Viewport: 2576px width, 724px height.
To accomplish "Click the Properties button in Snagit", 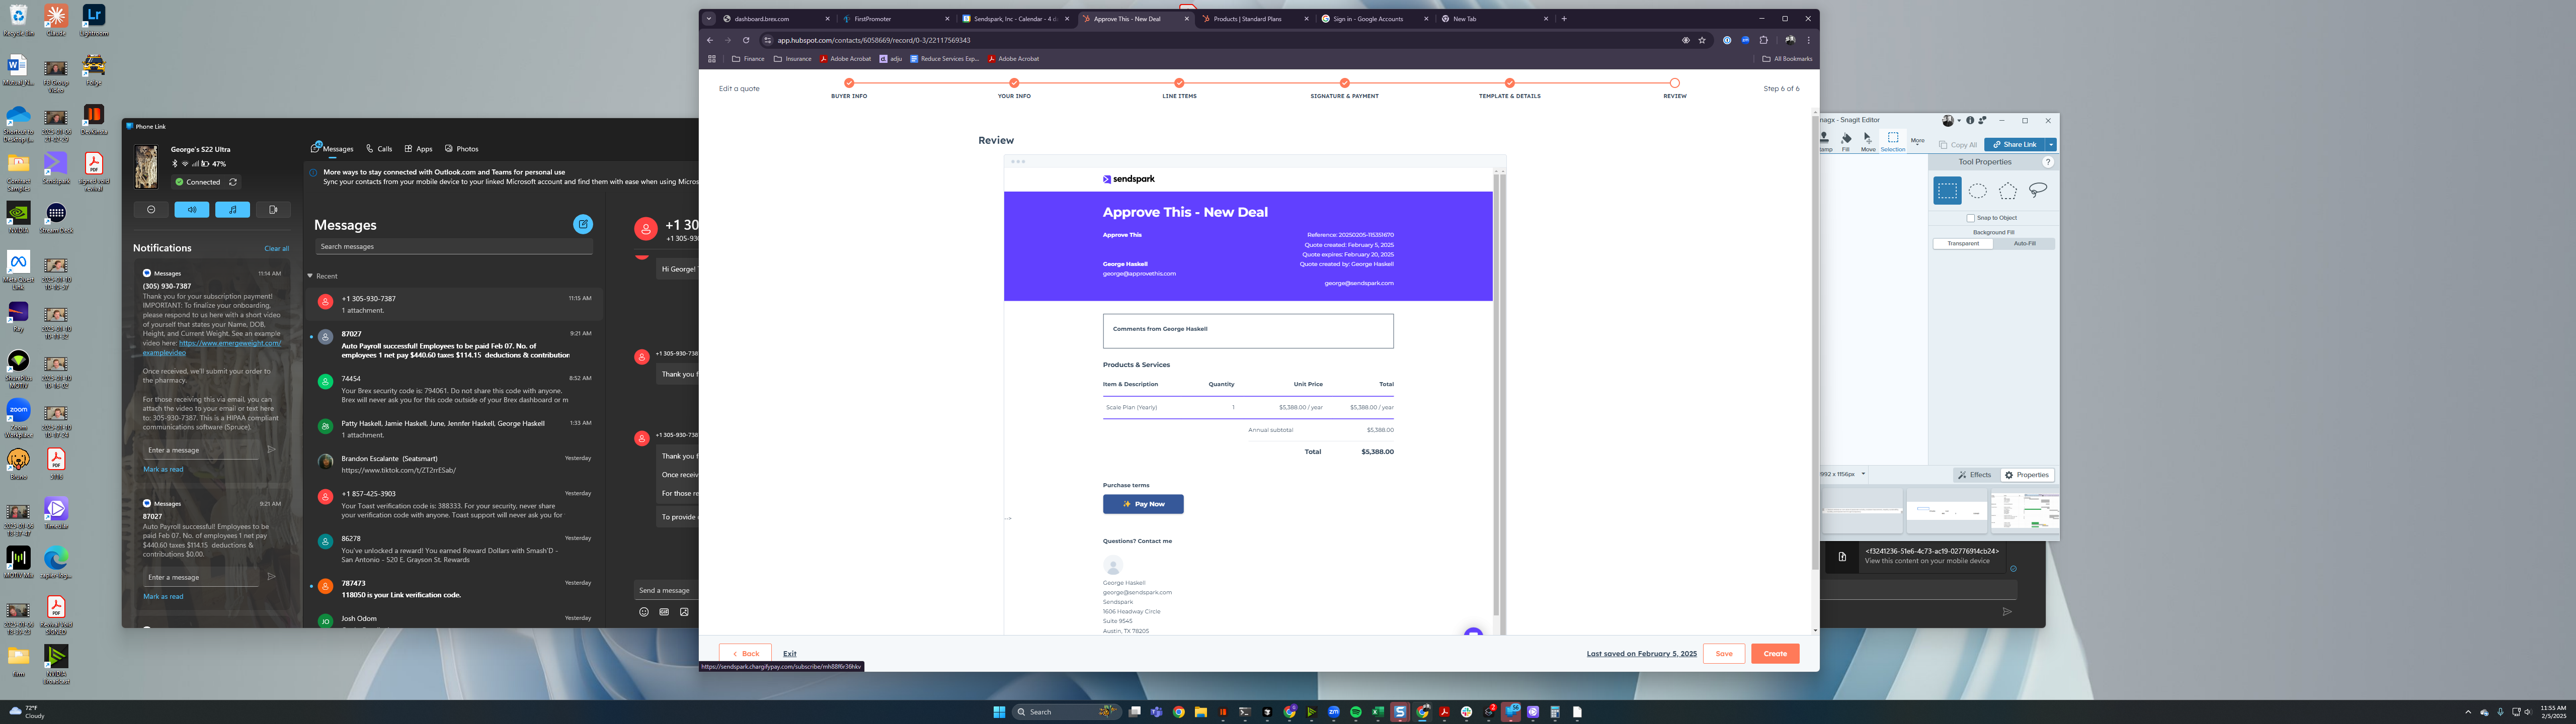I will pyautogui.click(x=2027, y=475).
